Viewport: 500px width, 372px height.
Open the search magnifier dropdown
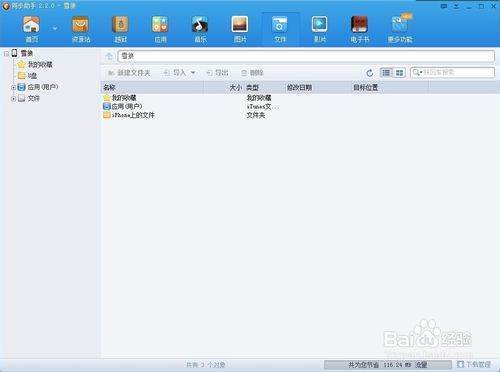click(x=417, y=72)
